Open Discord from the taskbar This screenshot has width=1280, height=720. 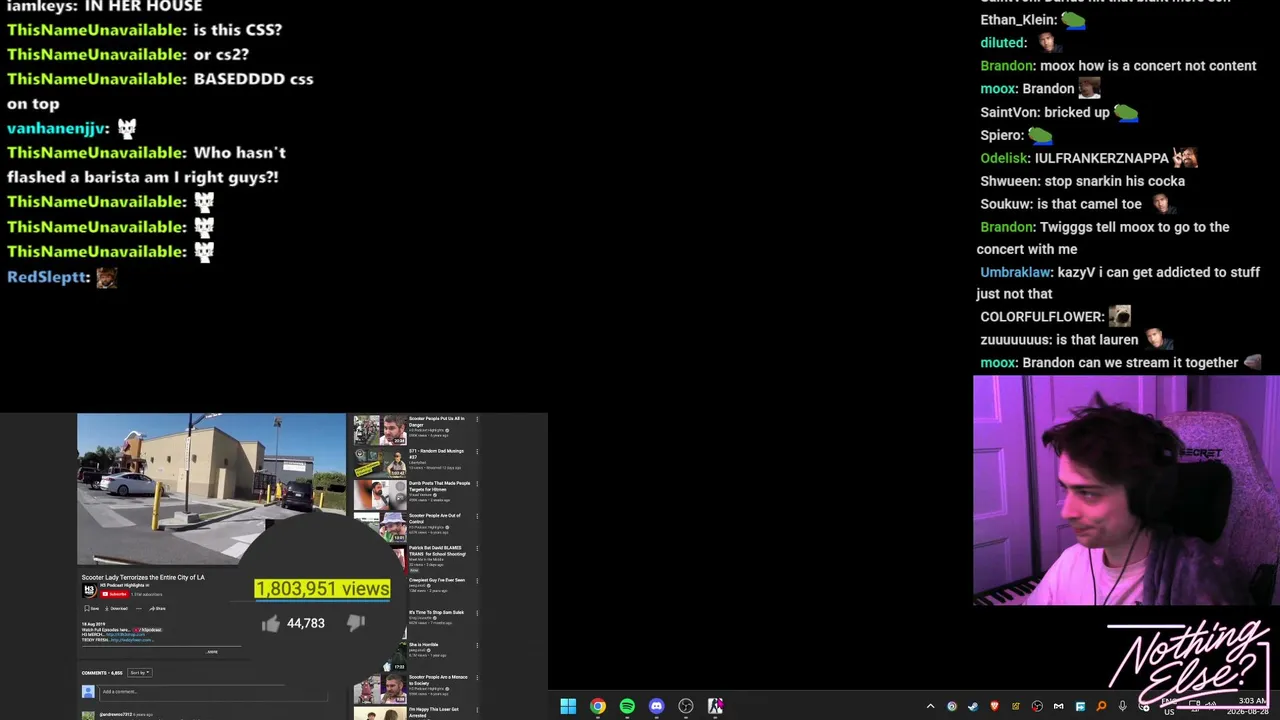(x=656, y=706)
